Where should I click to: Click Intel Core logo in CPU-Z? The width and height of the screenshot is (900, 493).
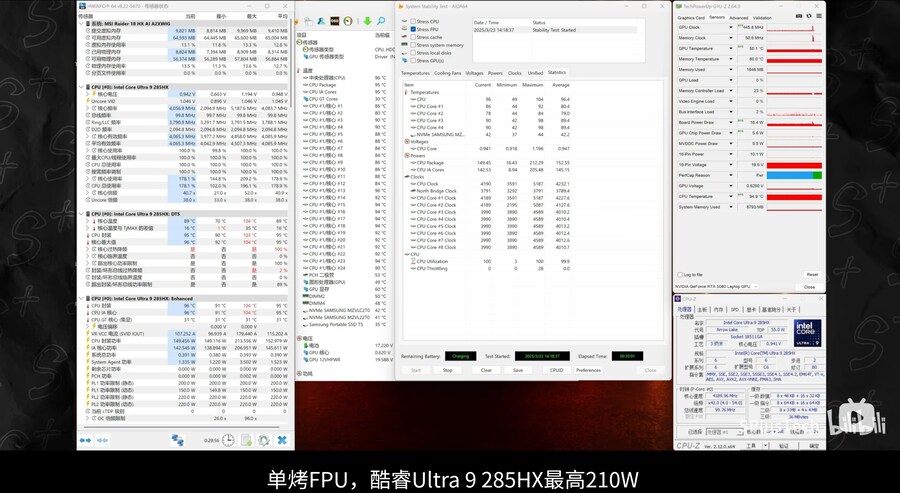tap(807, 333)
